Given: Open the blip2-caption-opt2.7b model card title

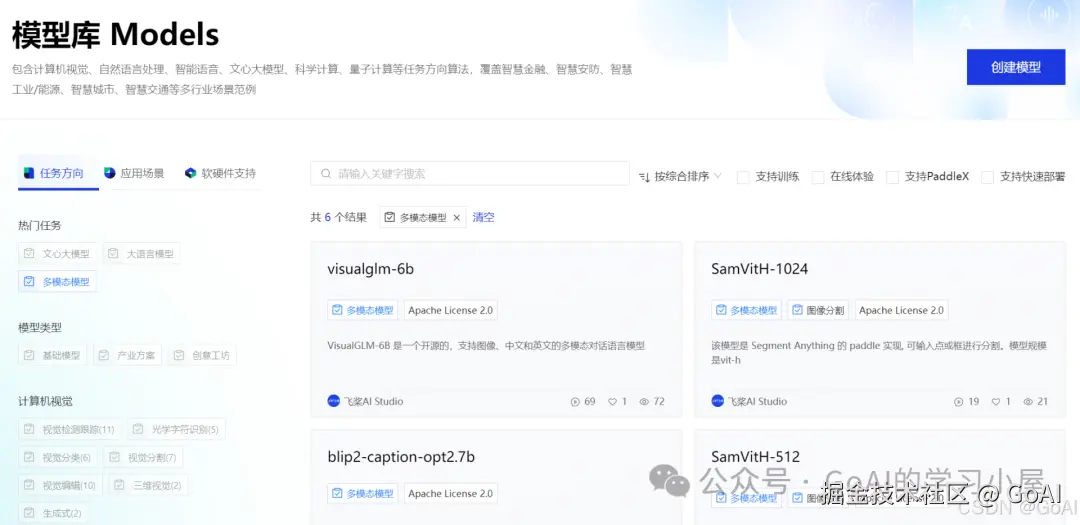Looking at the screenshot, I should tap(401, 456).
